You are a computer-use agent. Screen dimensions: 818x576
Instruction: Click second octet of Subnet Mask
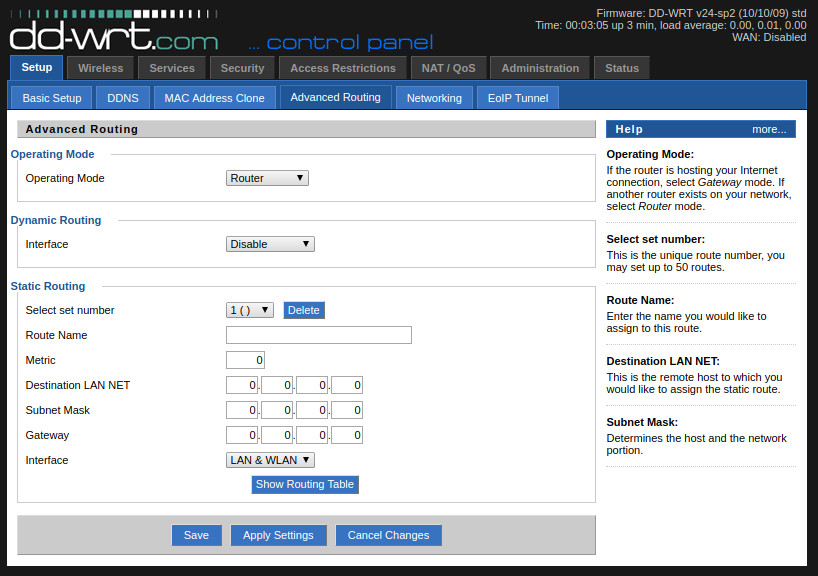coord(277,410)
